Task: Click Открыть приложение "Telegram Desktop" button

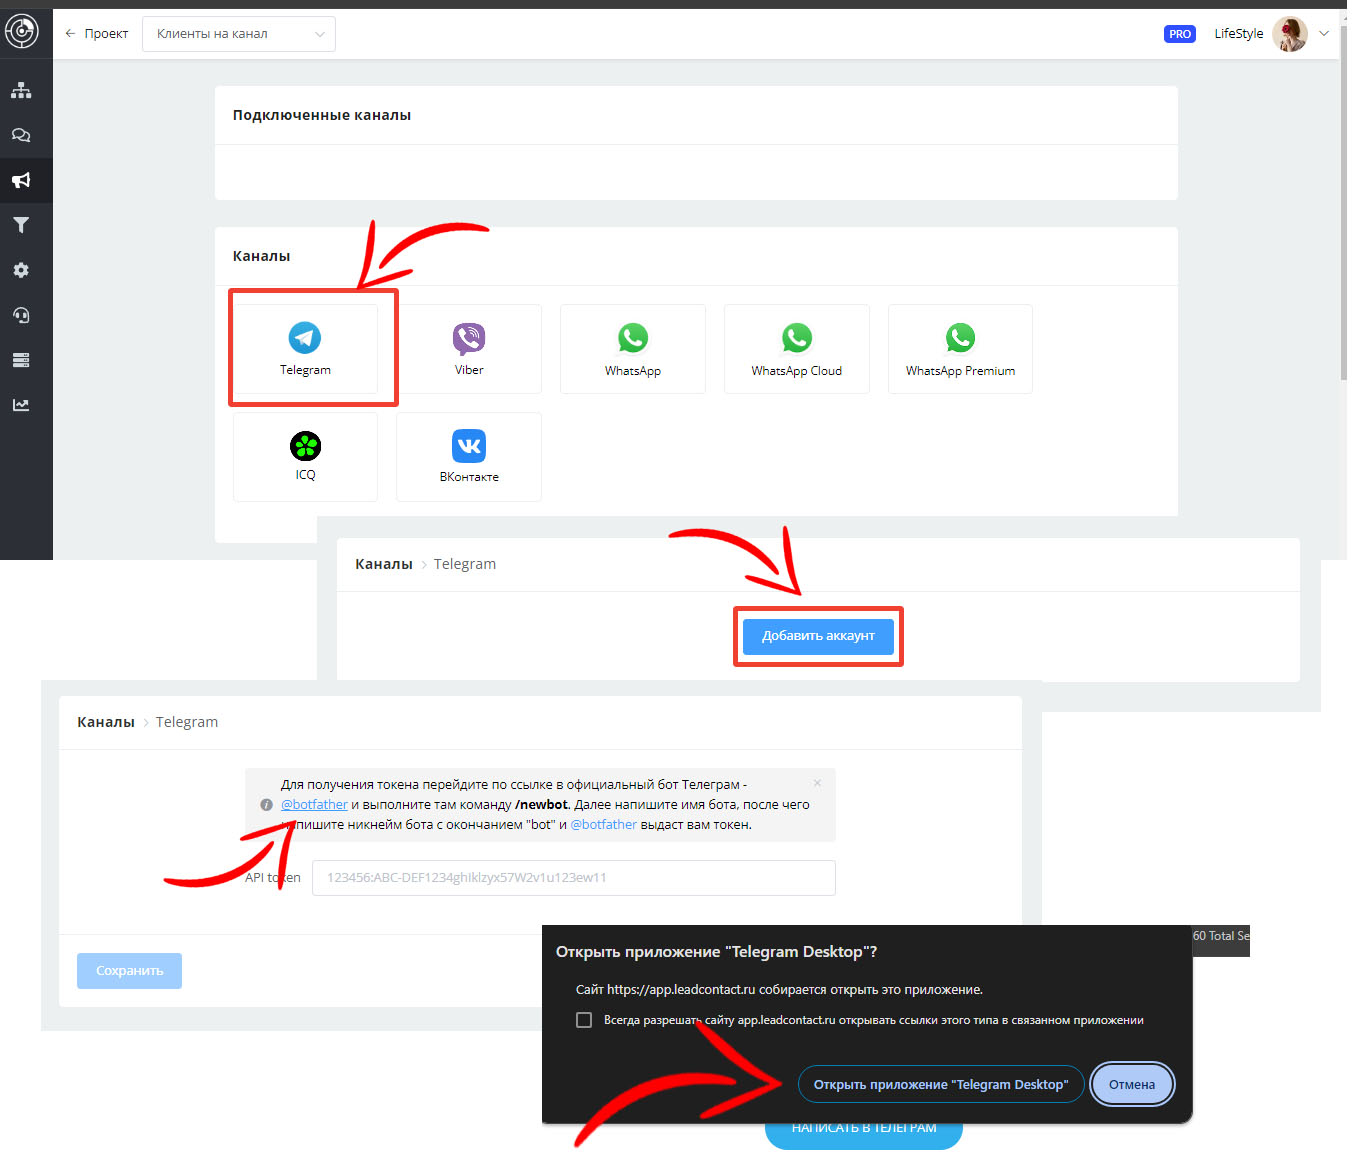Action: point(941,1084)
